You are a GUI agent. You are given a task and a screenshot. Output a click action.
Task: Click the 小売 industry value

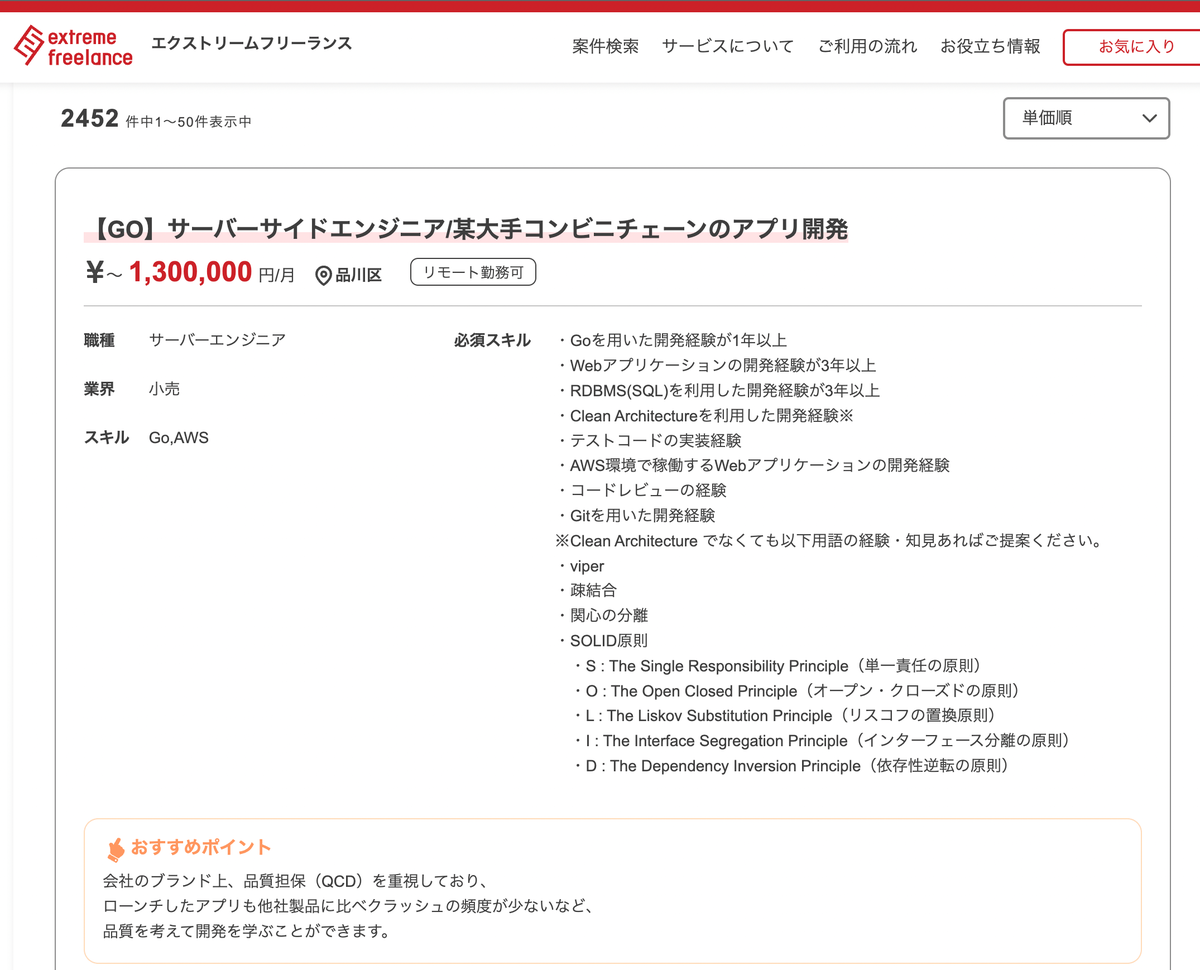(164, 389)
